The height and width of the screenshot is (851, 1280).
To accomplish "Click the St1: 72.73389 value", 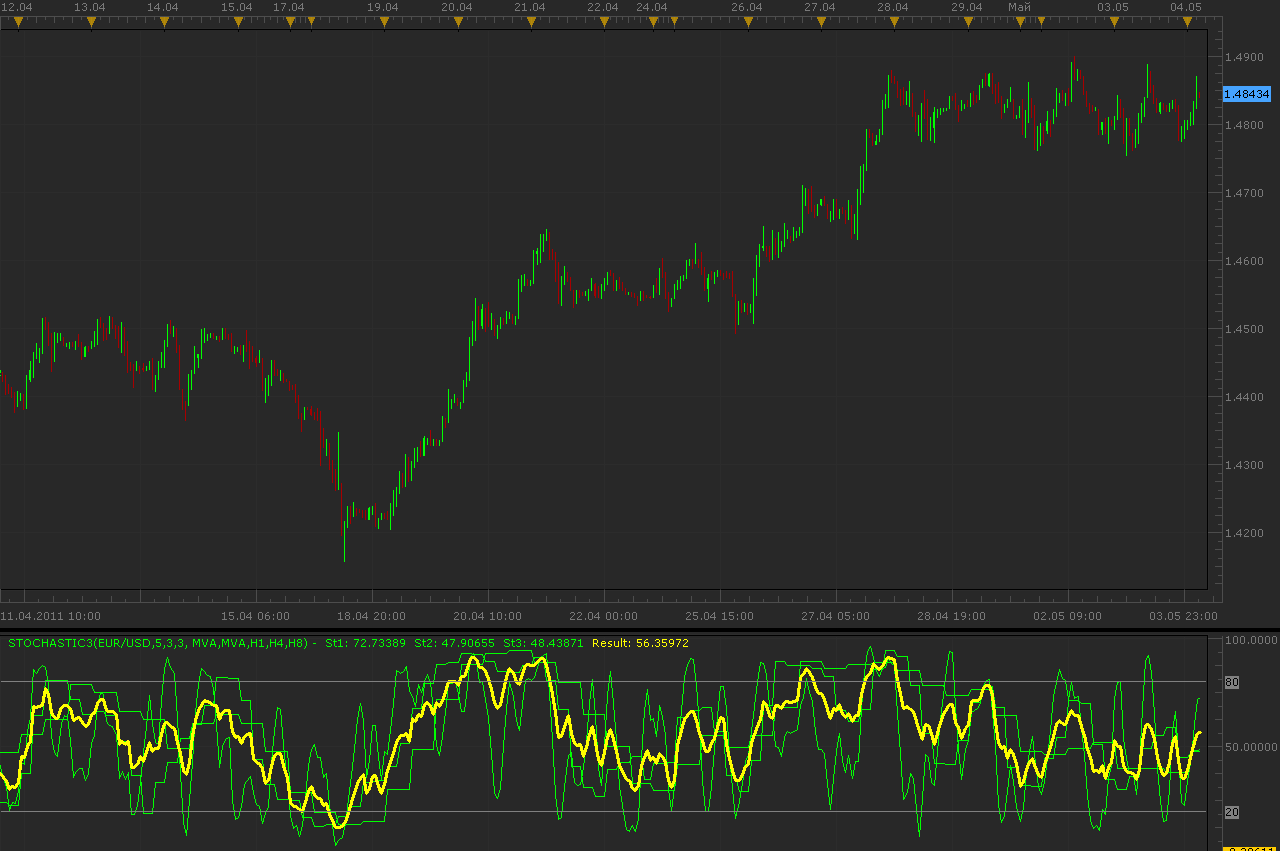I will coord(366,643).
